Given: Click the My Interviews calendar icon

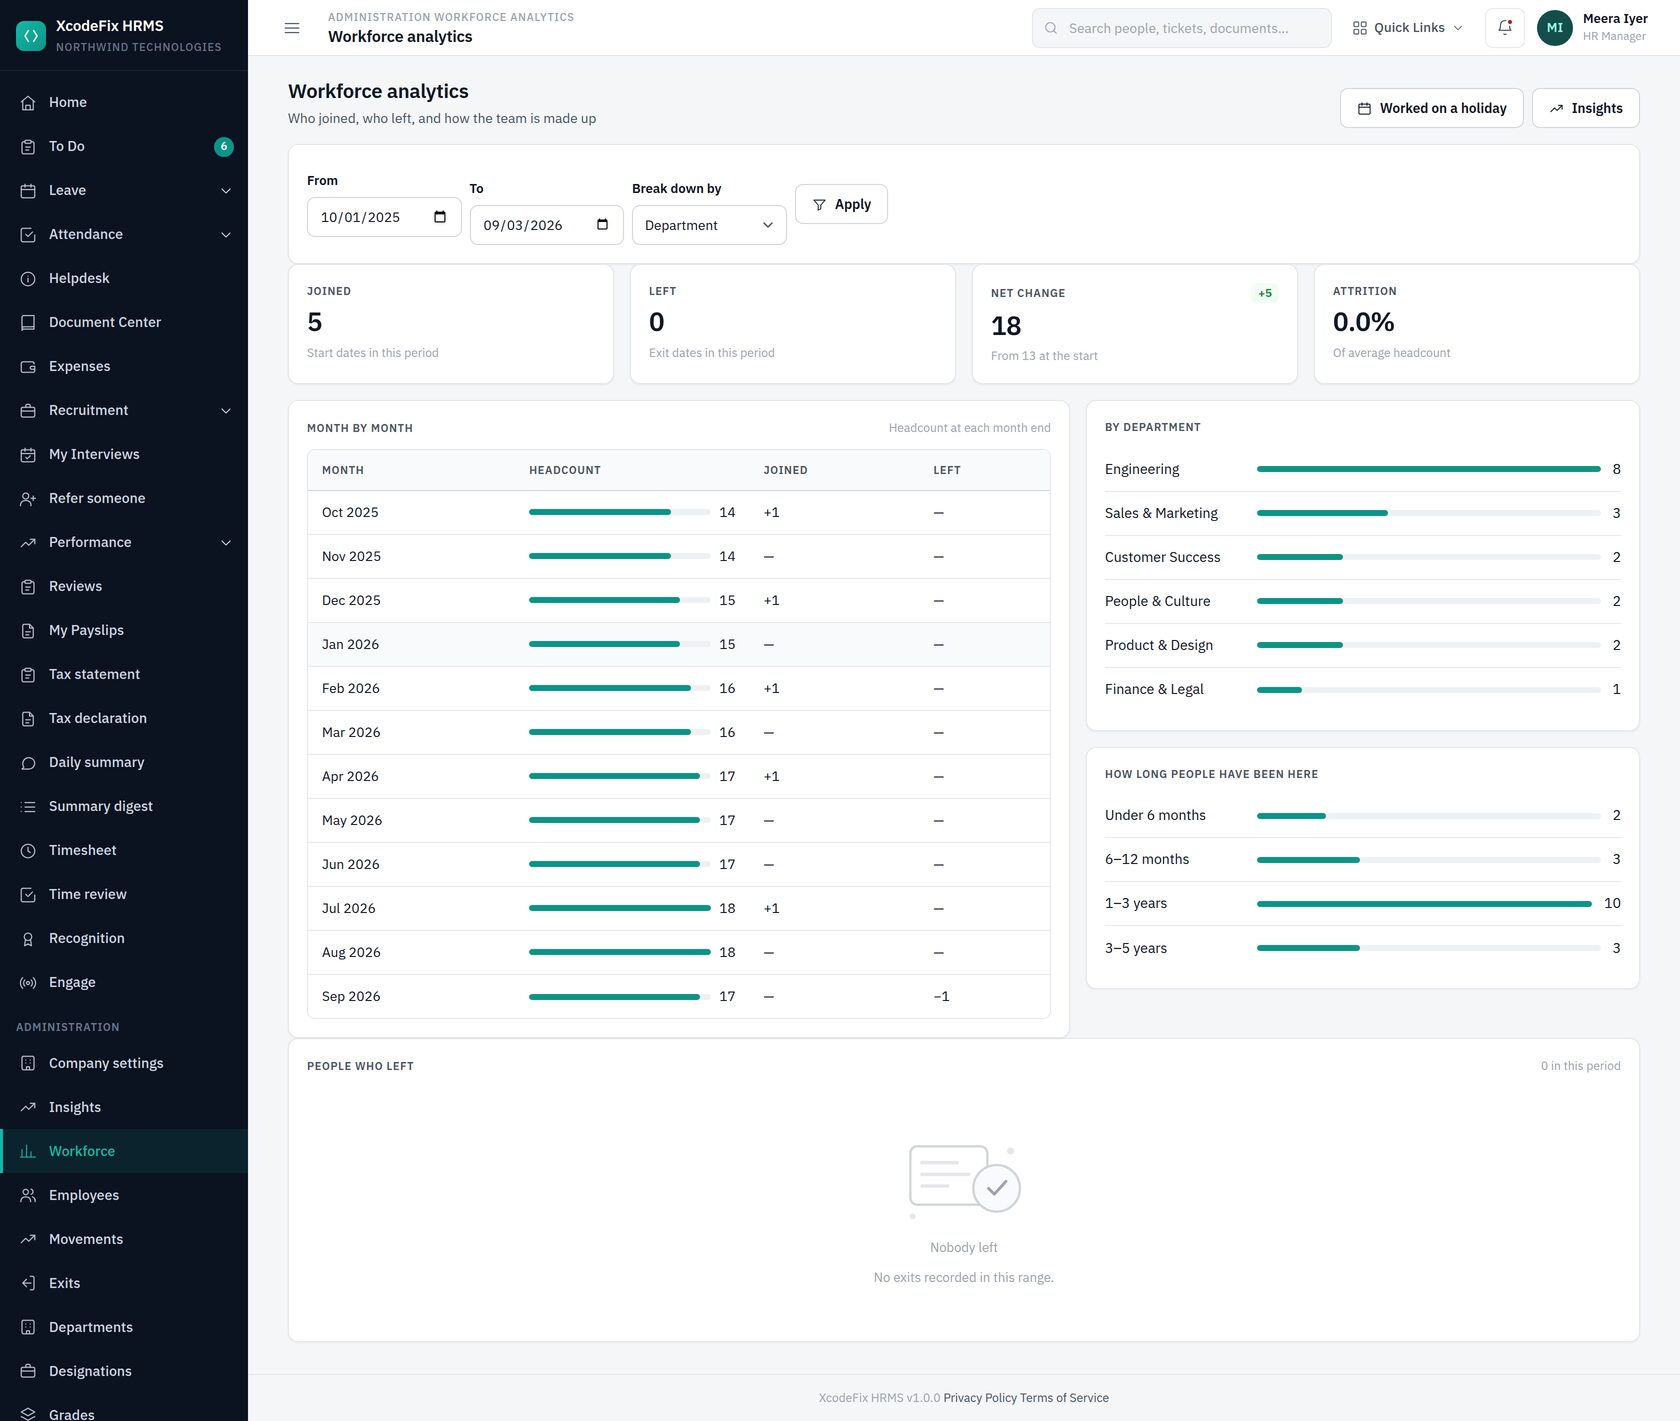Looking at the screenshot, I should click(x=28, y=454).
